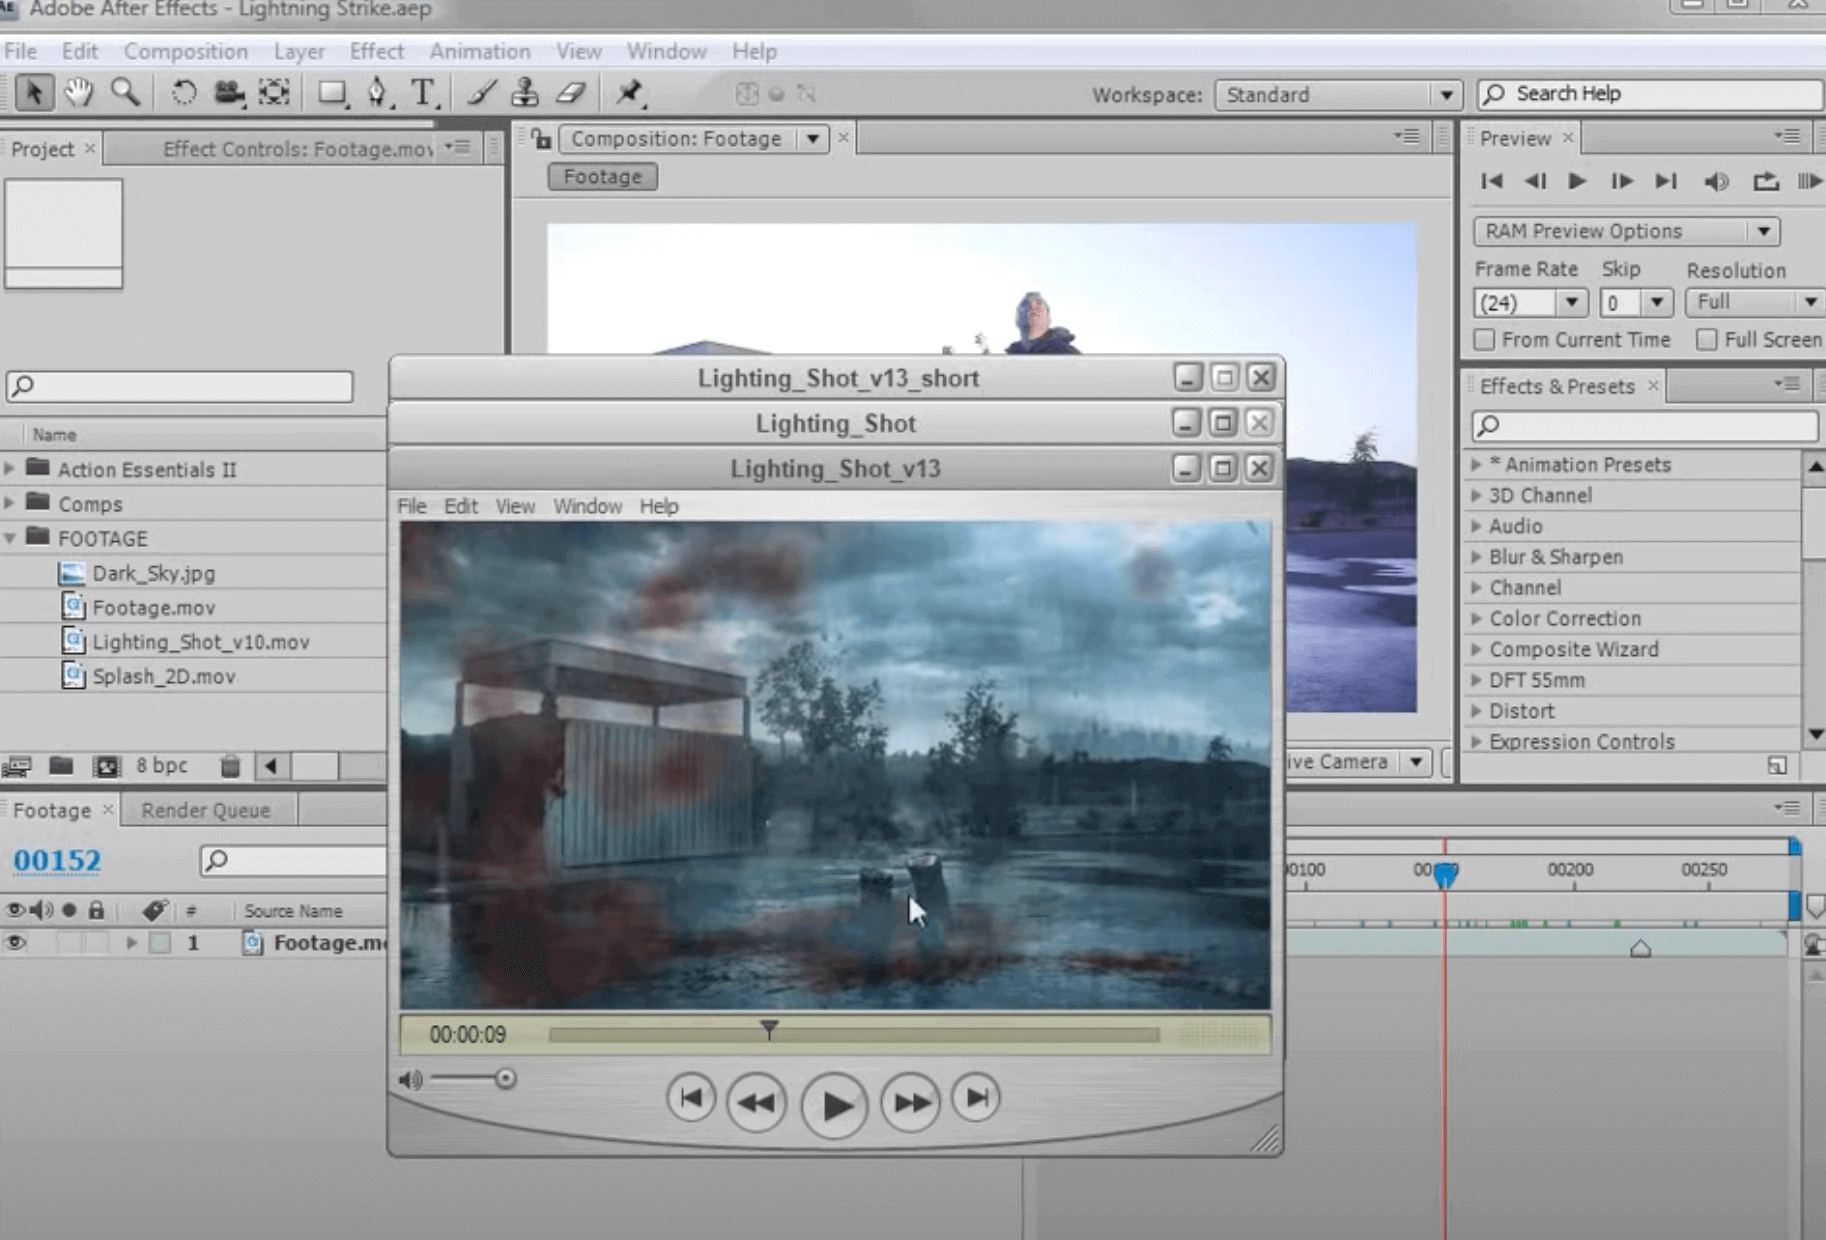Change the Resolution dropdown from Full
The height and width of the screenshot is (1240, 1826).
(1813, 301)
